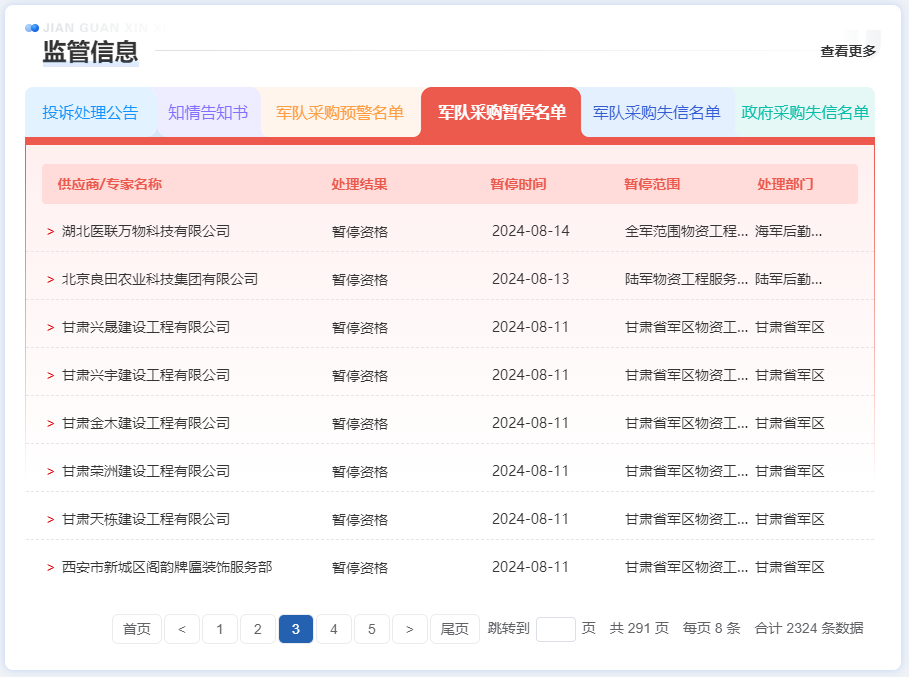Open 甘肃兴宇建设工程有限公司 entry
The image size is (909, 677).
146,376
